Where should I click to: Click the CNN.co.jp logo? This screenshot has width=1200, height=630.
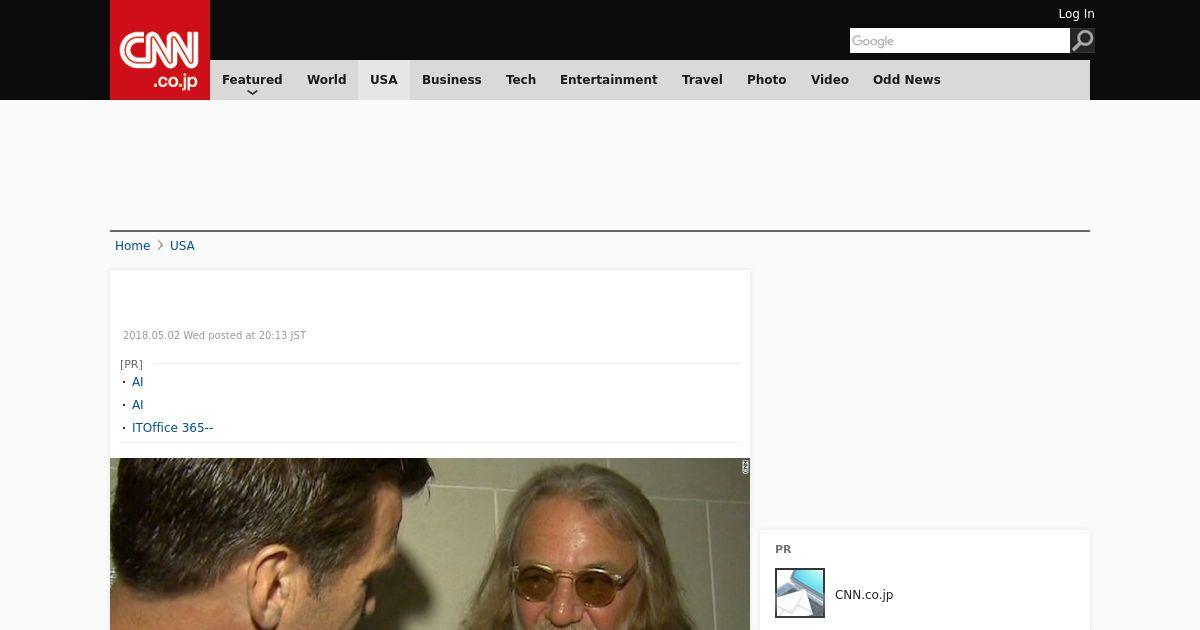point(160,50)
